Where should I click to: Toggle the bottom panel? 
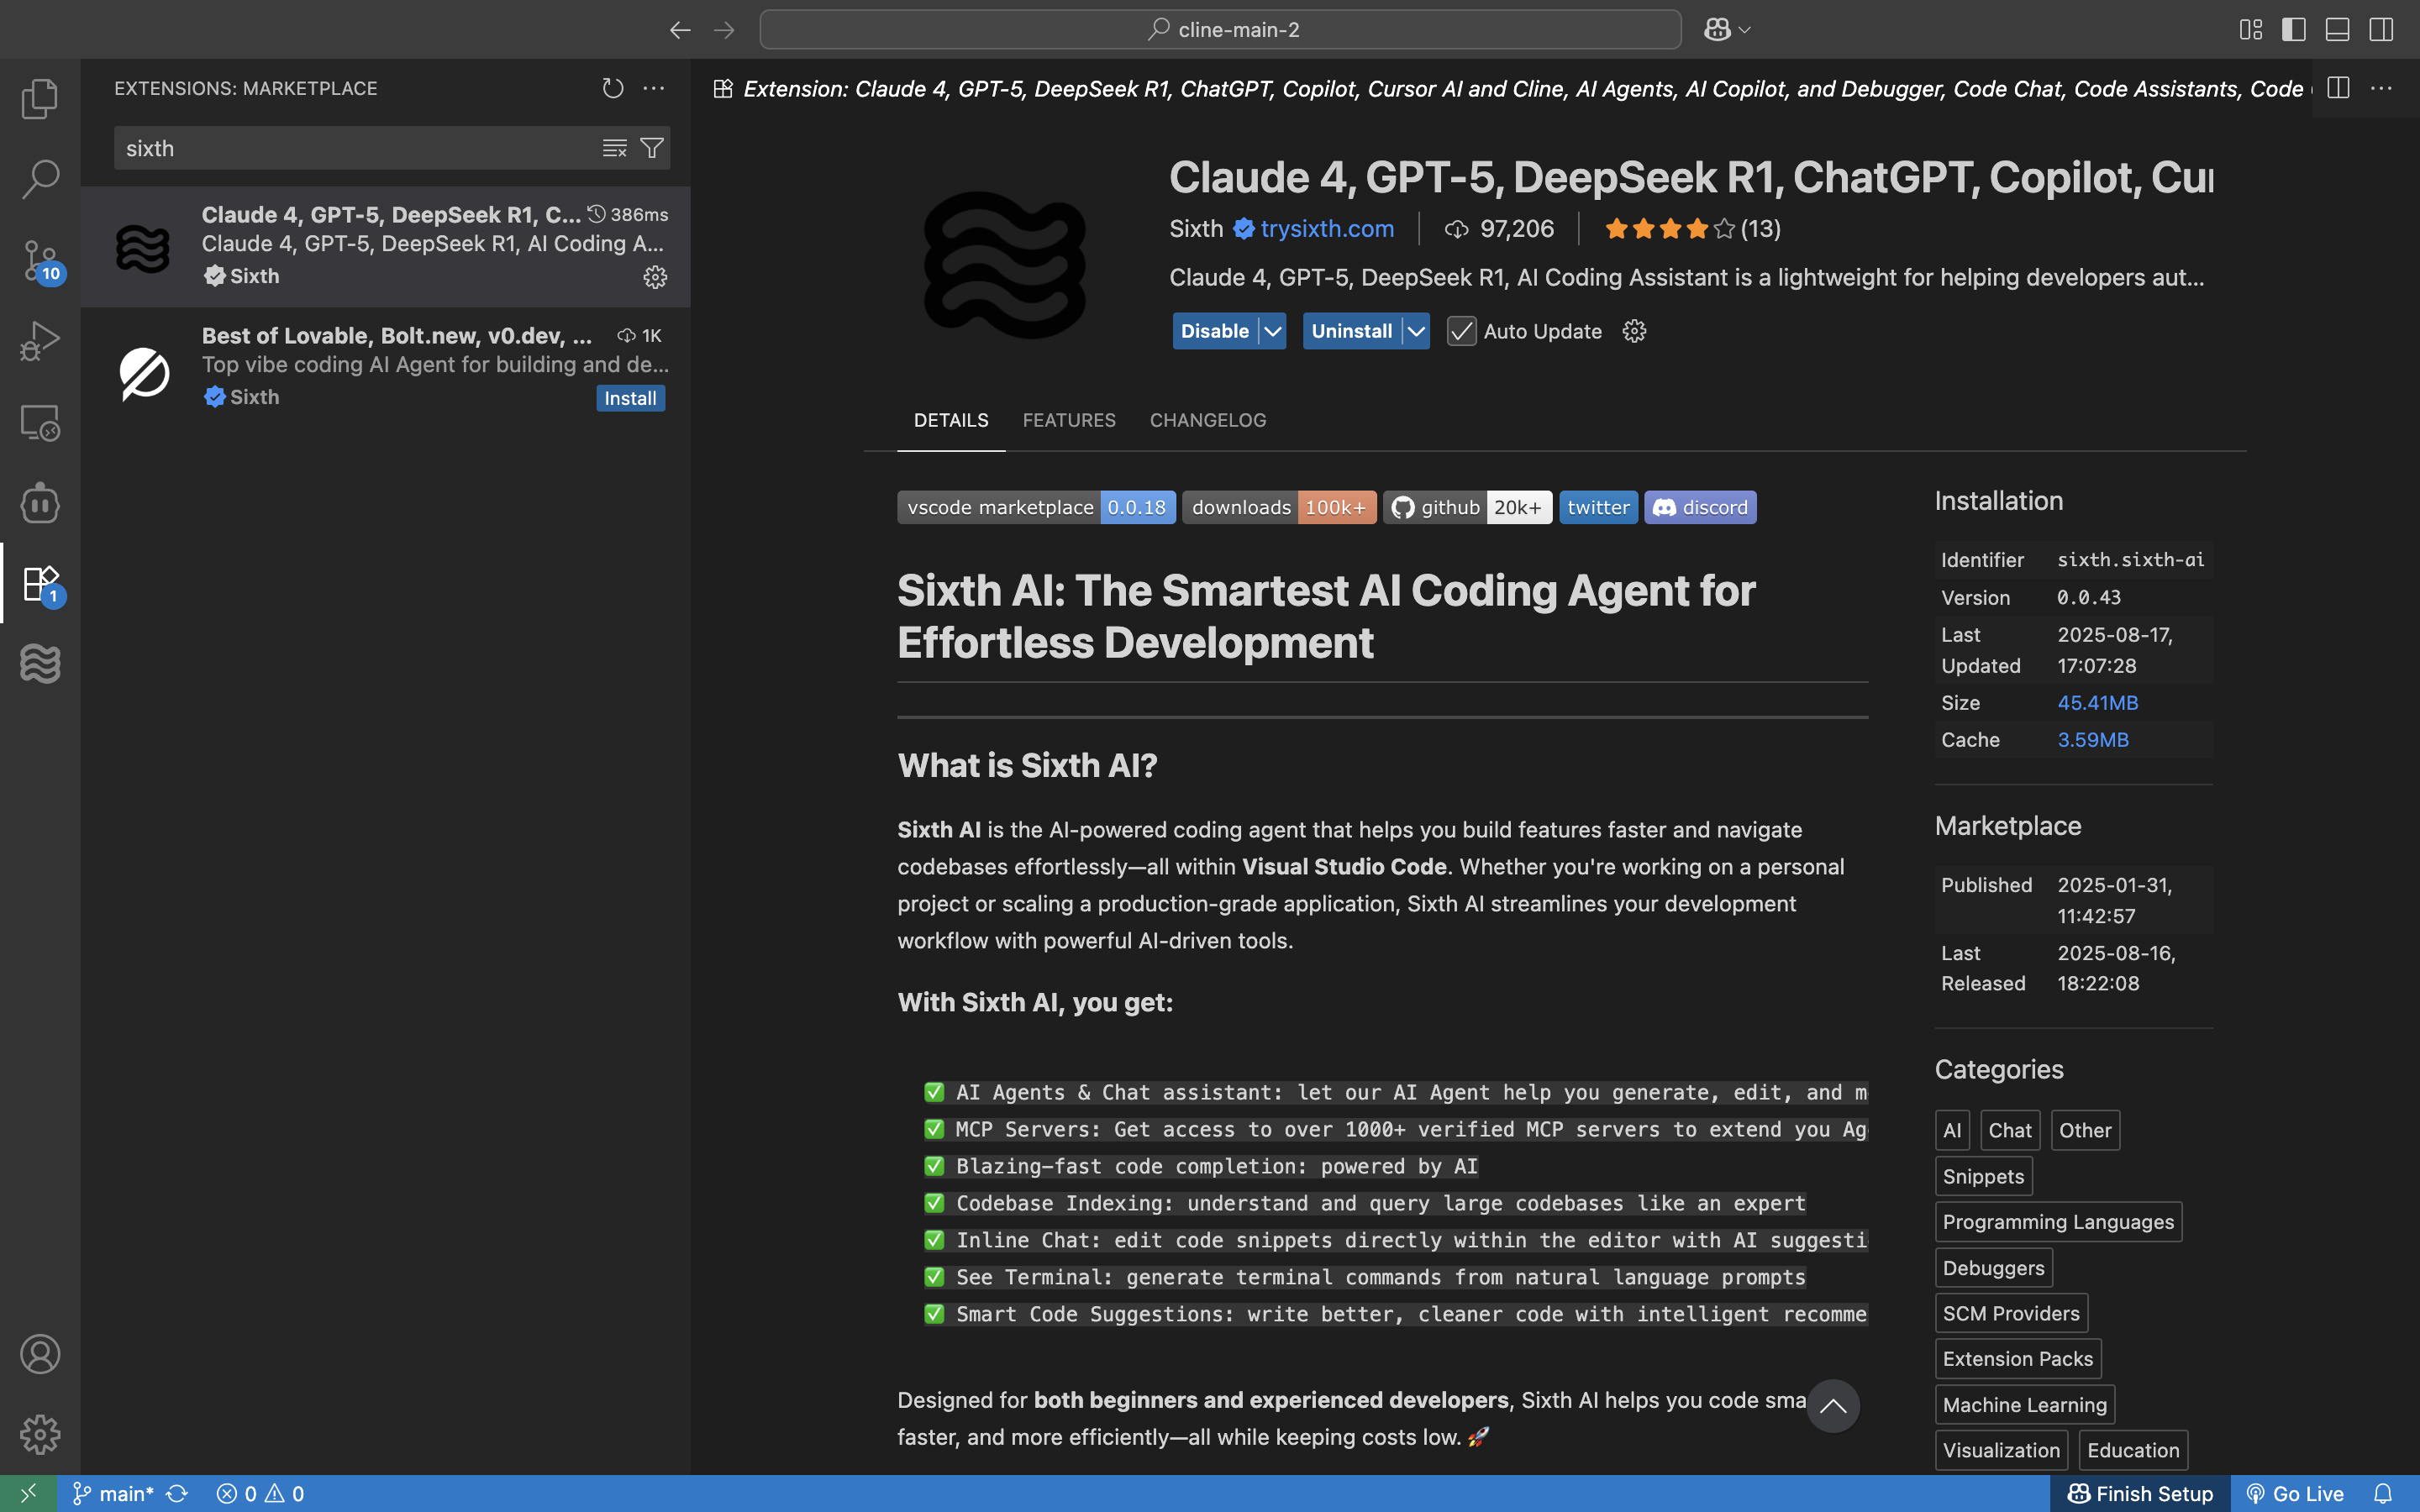pyautogui.click(x=2337, y=30)
